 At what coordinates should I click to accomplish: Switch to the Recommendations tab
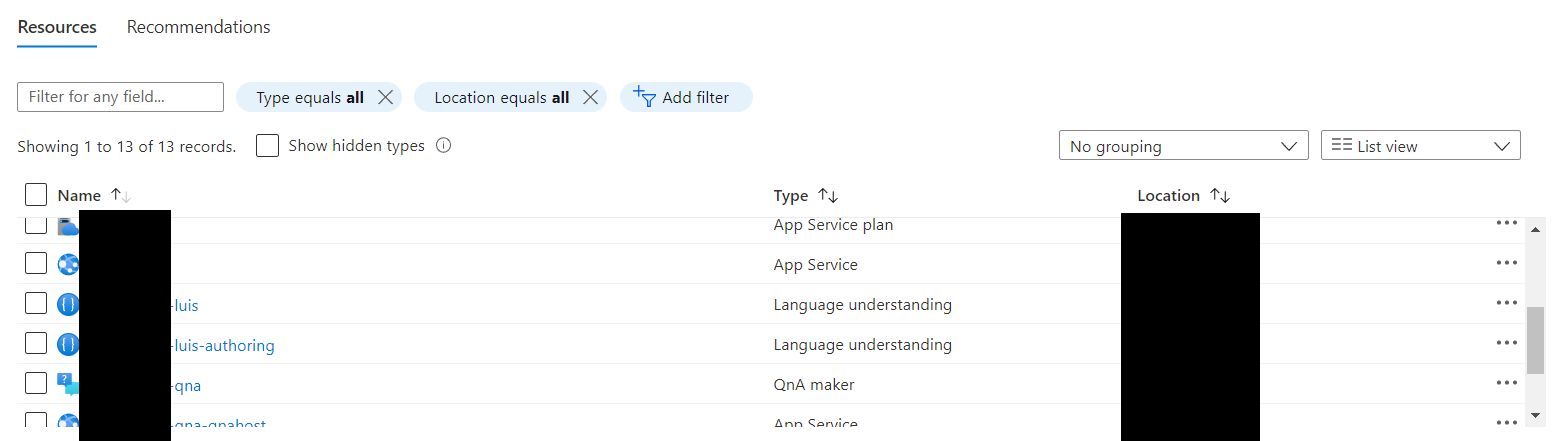coord(198,27)
